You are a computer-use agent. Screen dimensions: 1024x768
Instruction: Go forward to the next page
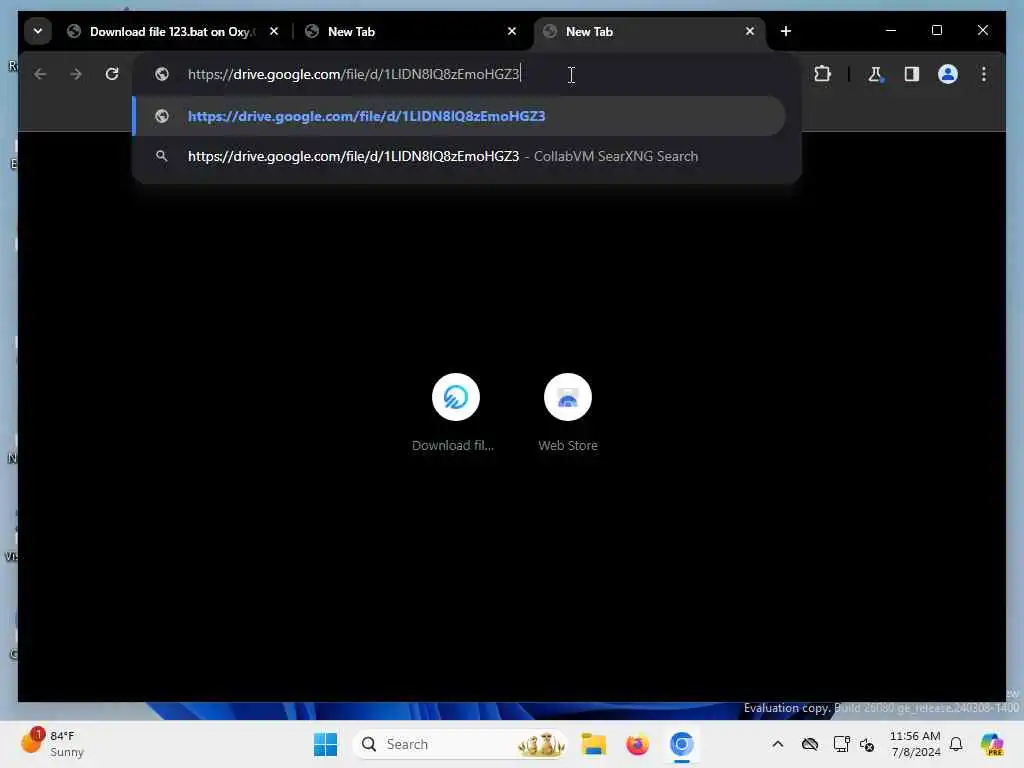tap(76, 74)
